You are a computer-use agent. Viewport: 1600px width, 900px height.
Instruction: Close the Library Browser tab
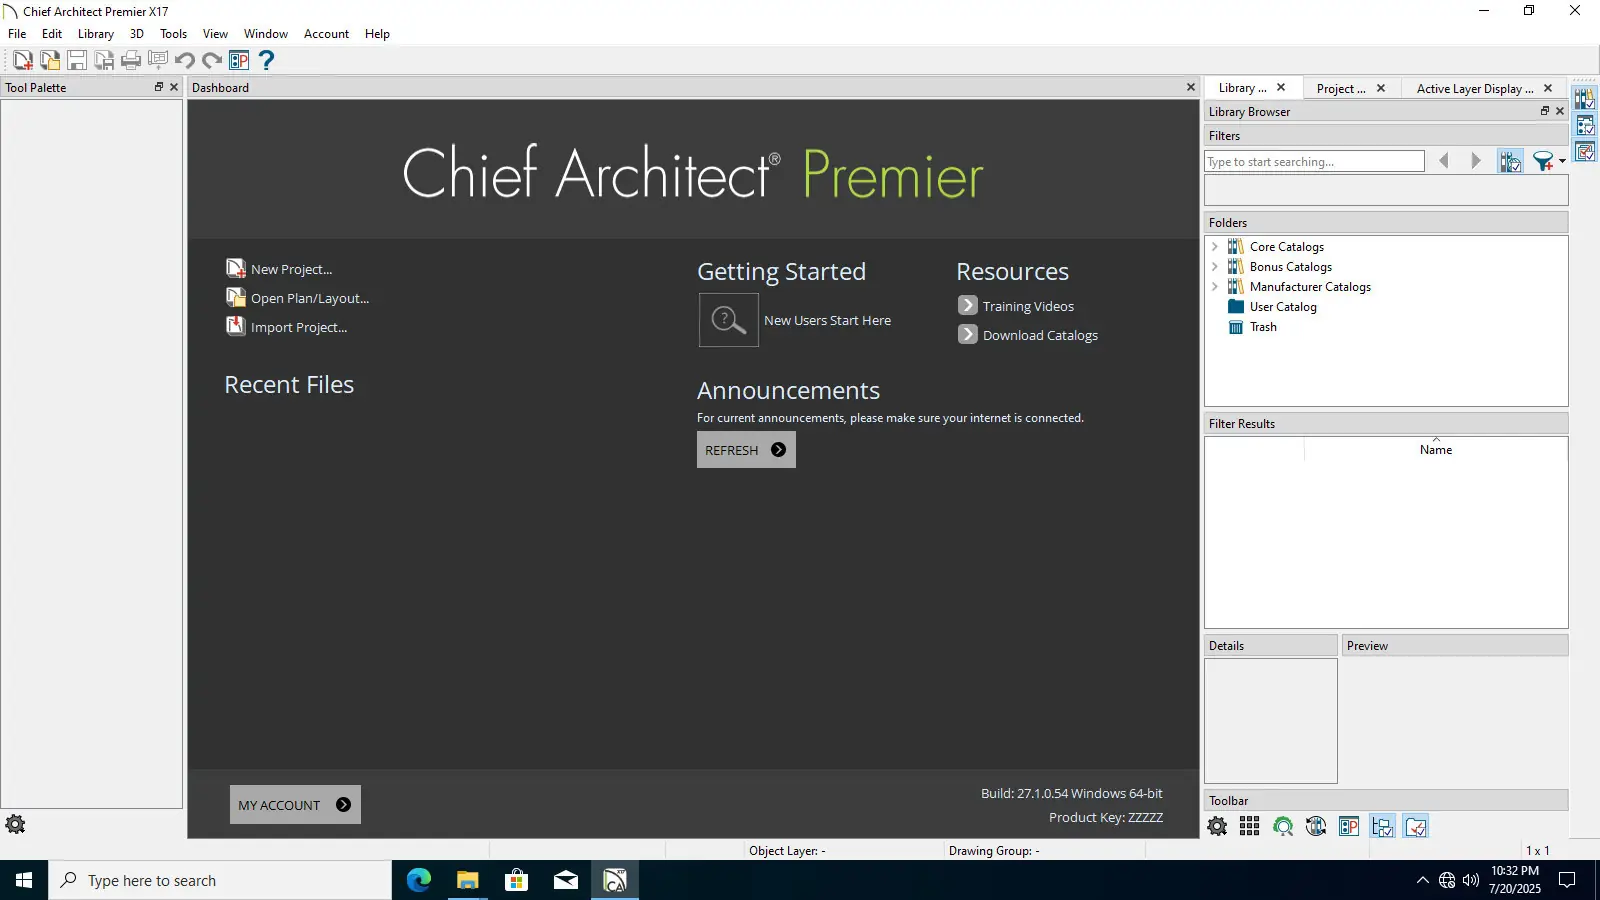click(x=1281, y=88)
